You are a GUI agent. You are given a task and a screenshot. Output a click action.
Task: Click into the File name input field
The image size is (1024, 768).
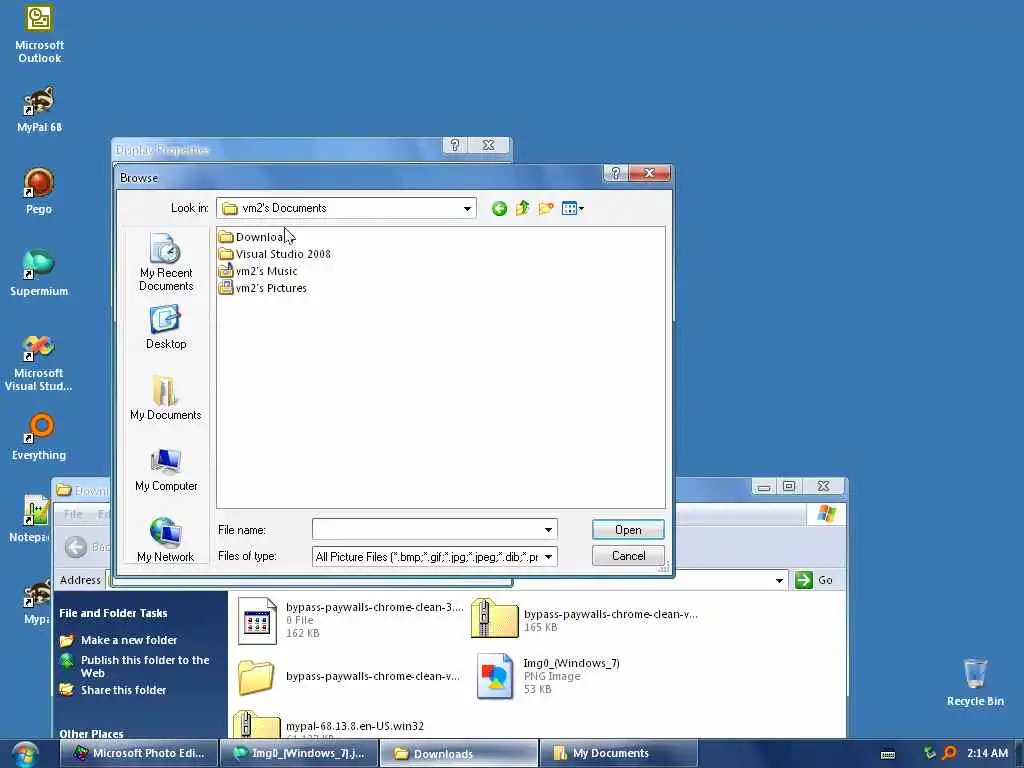pyautogui.click(x=427, y=530)
